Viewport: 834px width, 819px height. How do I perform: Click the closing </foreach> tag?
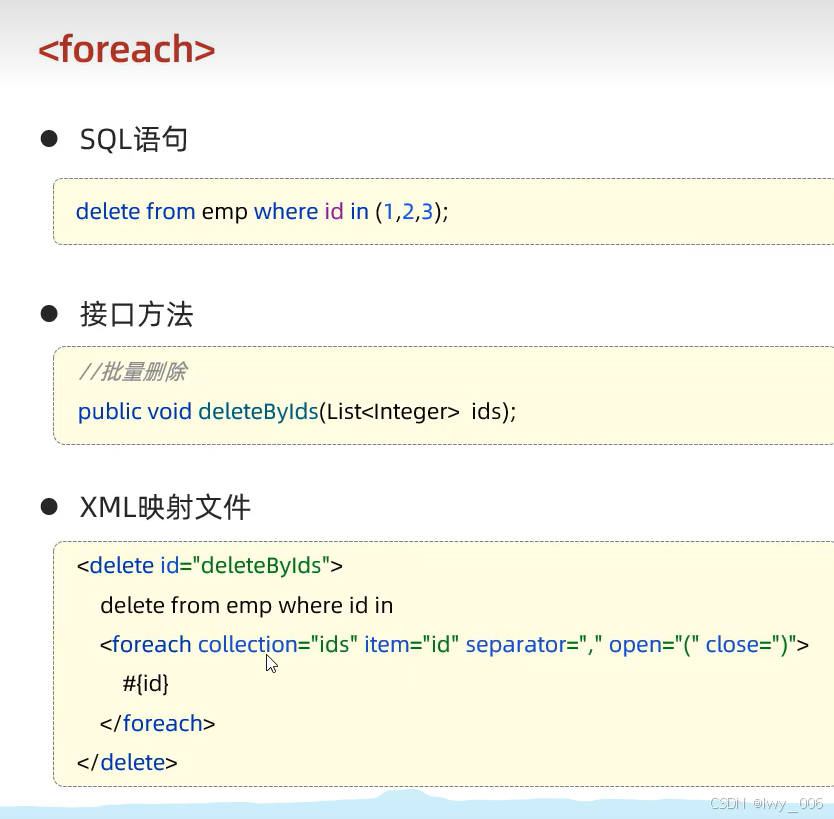point(157,724)
